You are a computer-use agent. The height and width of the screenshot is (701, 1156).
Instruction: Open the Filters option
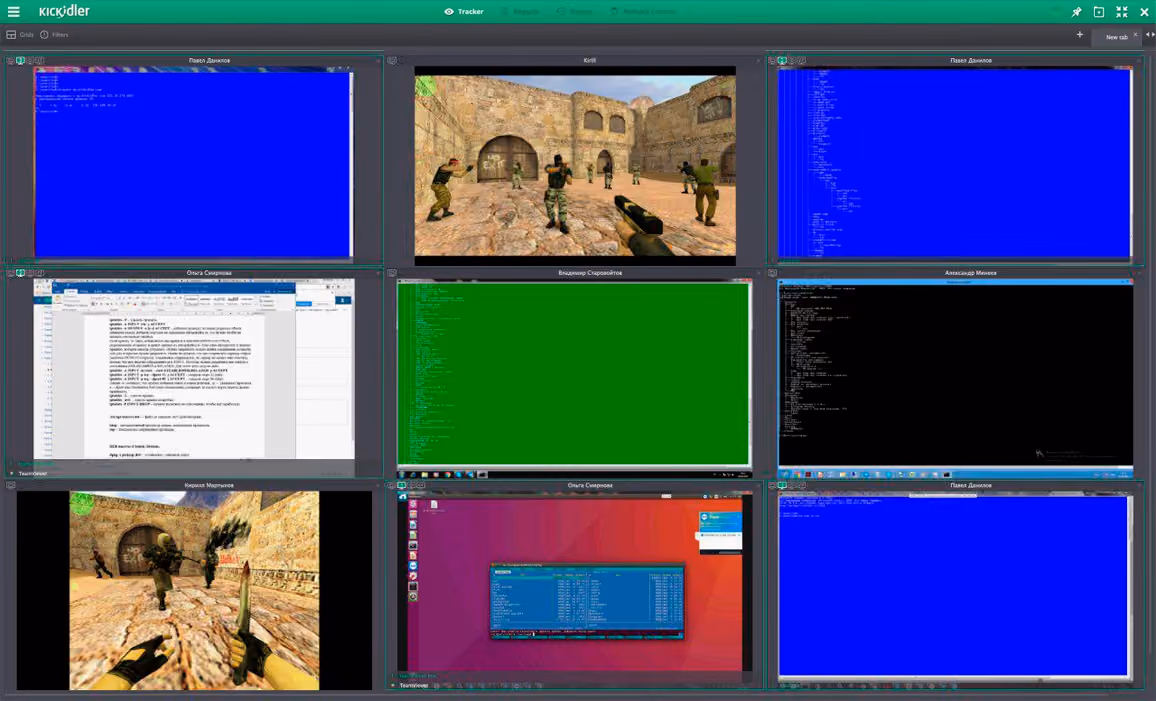point(55,35)
